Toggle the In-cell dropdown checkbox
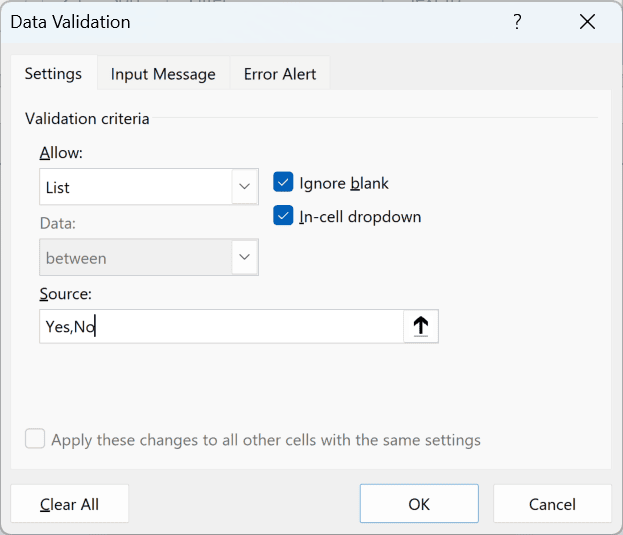Screen dimensions: 623x535 [x=283, y=216]
